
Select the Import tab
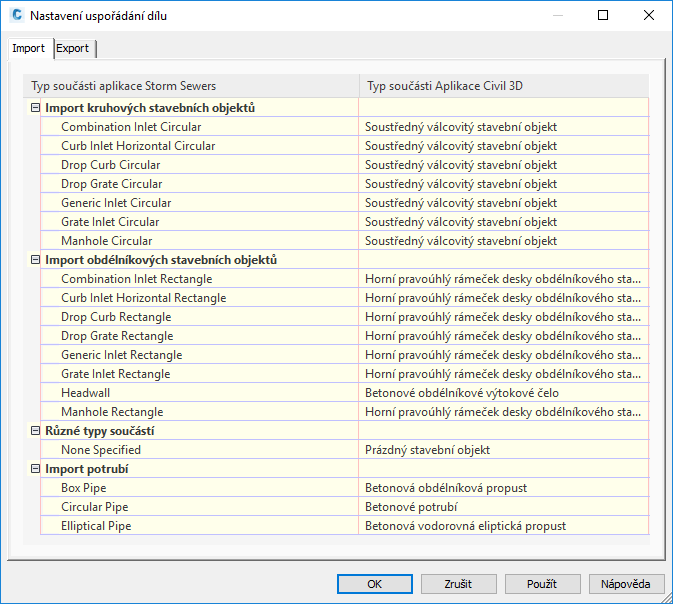(28, 48)
